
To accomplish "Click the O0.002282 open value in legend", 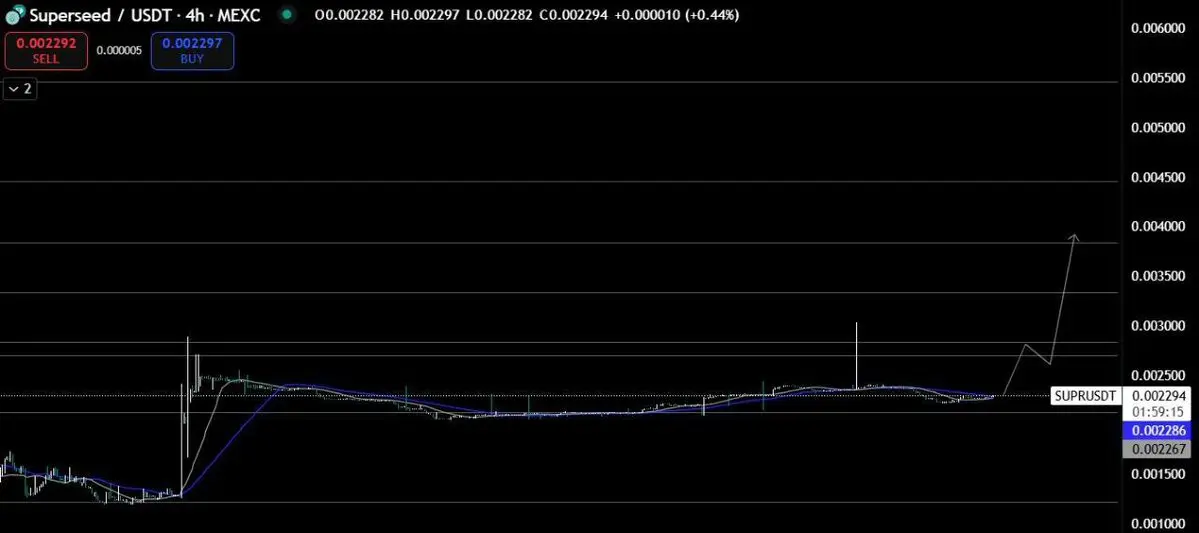I will 349,15.
